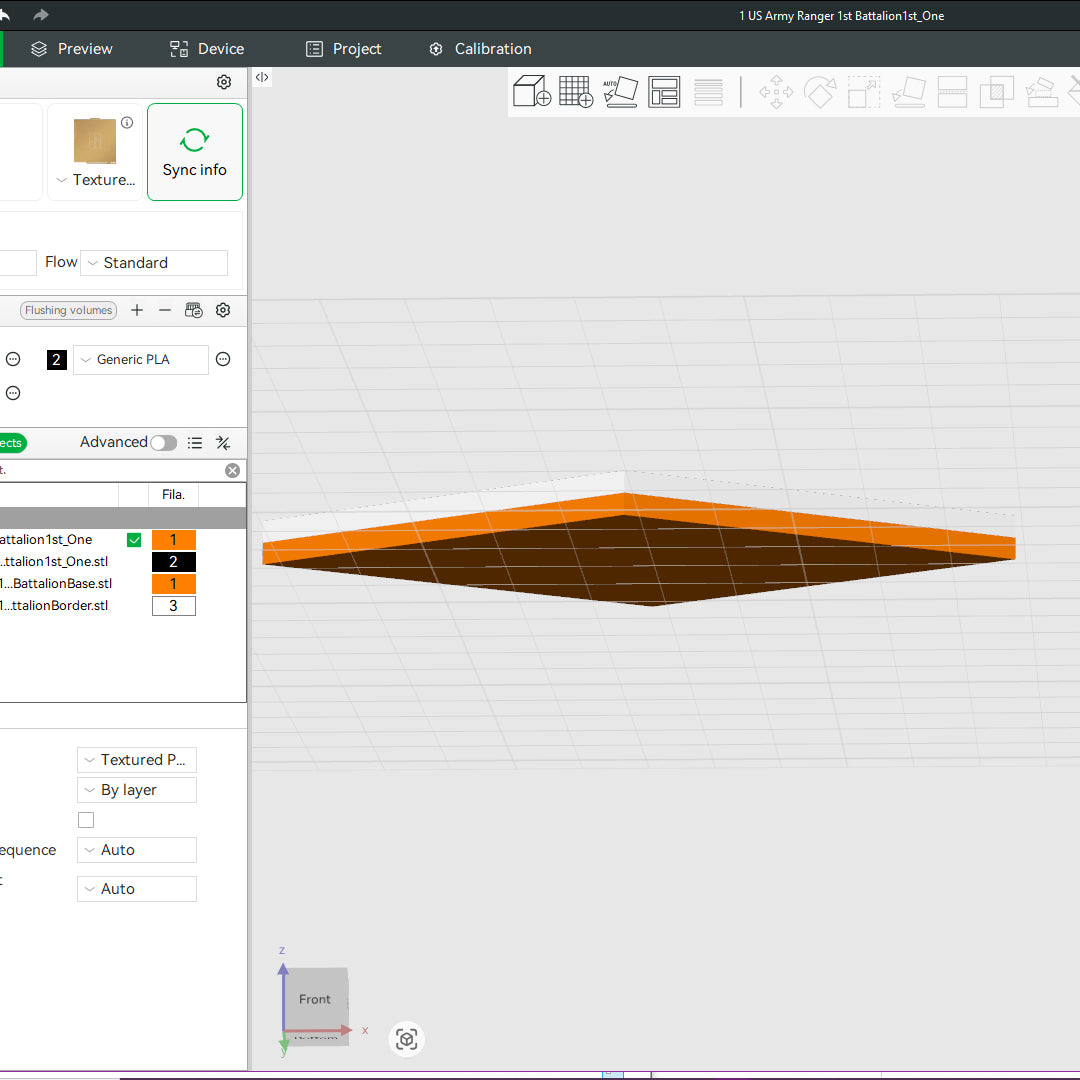Screen dimensions: 1080x1080
Task: Open filament settings gear icon
Action: (223, 310)
